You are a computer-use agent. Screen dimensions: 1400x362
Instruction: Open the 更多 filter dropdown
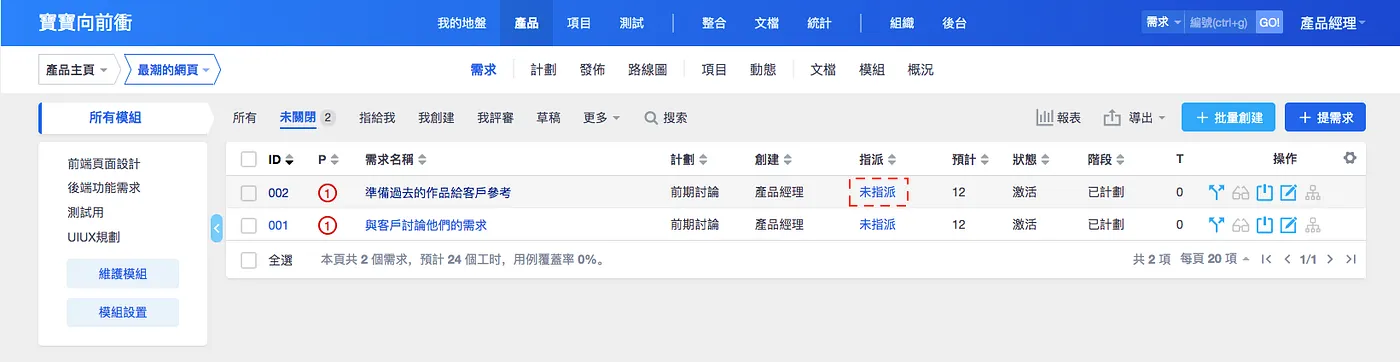click(601, 117)
